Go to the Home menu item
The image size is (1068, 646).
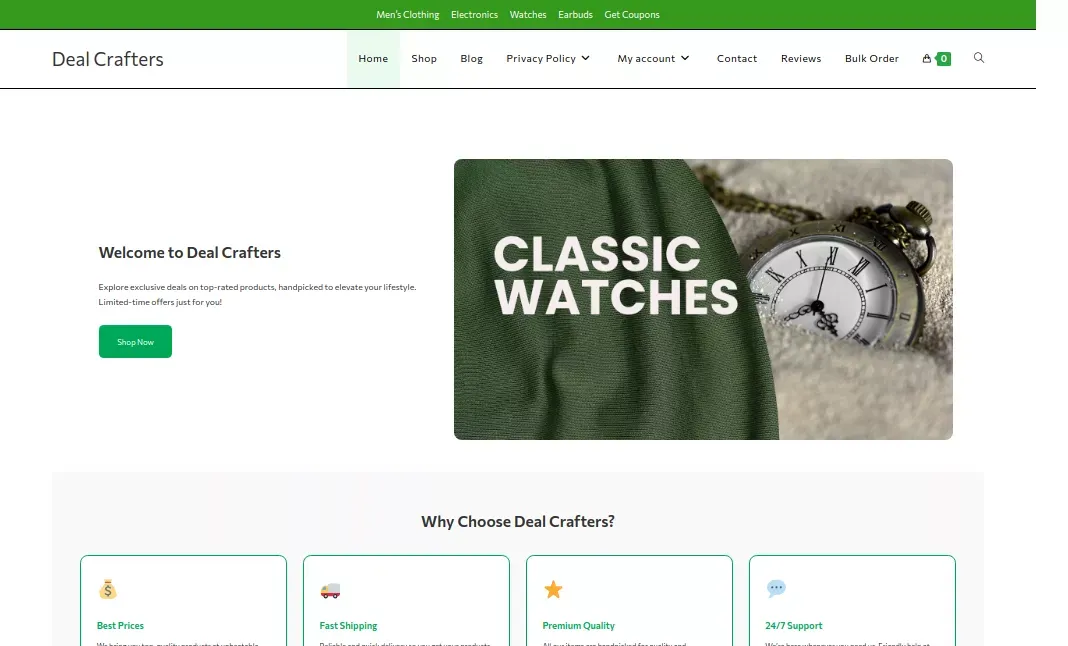point(373,59)
